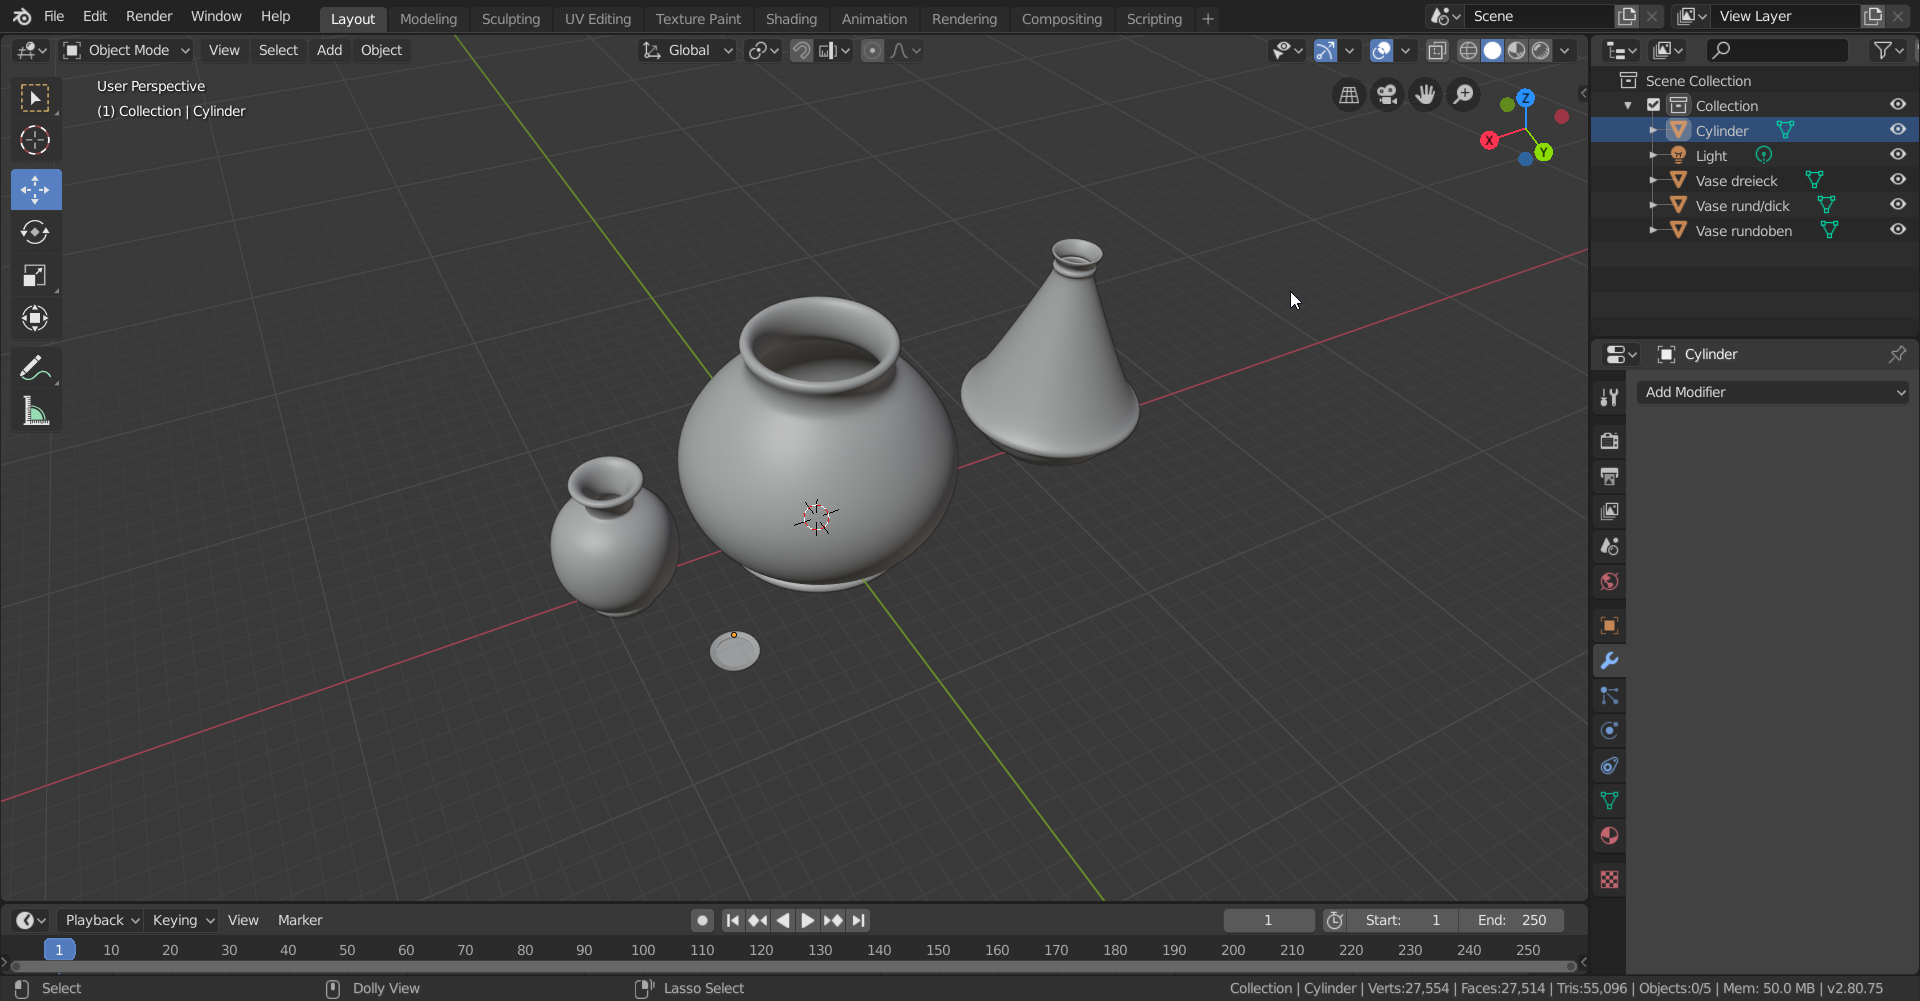Open Active Tool properties tab

(1609, 398)
